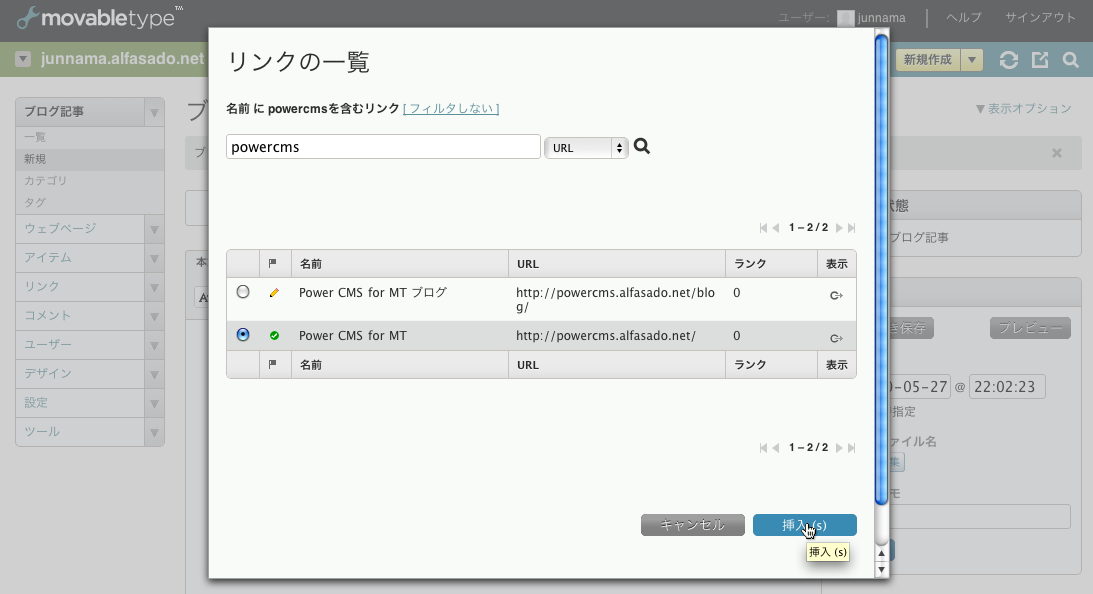The width and height of the screenshot is (1093, 594).
Task: Open タグ in the sidebar
Action: coord(35,202)
